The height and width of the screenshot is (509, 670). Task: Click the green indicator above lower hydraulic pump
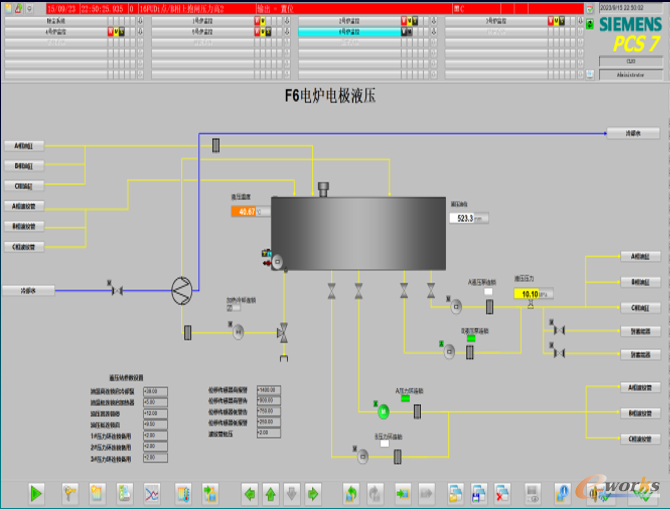(471, 338)
